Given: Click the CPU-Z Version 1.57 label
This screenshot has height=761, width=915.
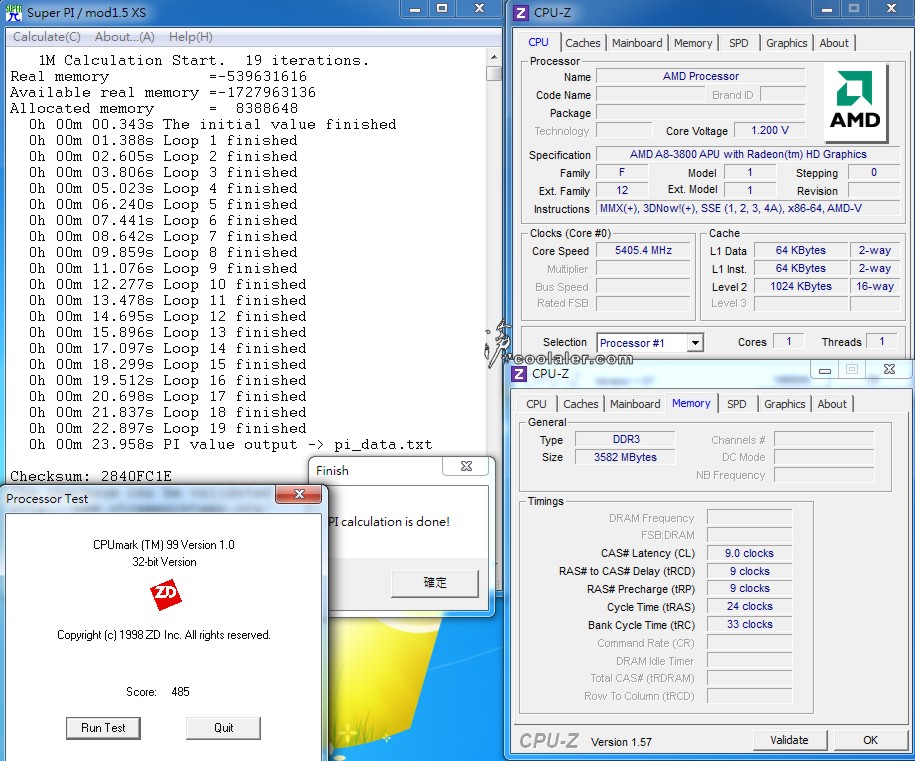Looking at the screenshot, I should (621, 742).
